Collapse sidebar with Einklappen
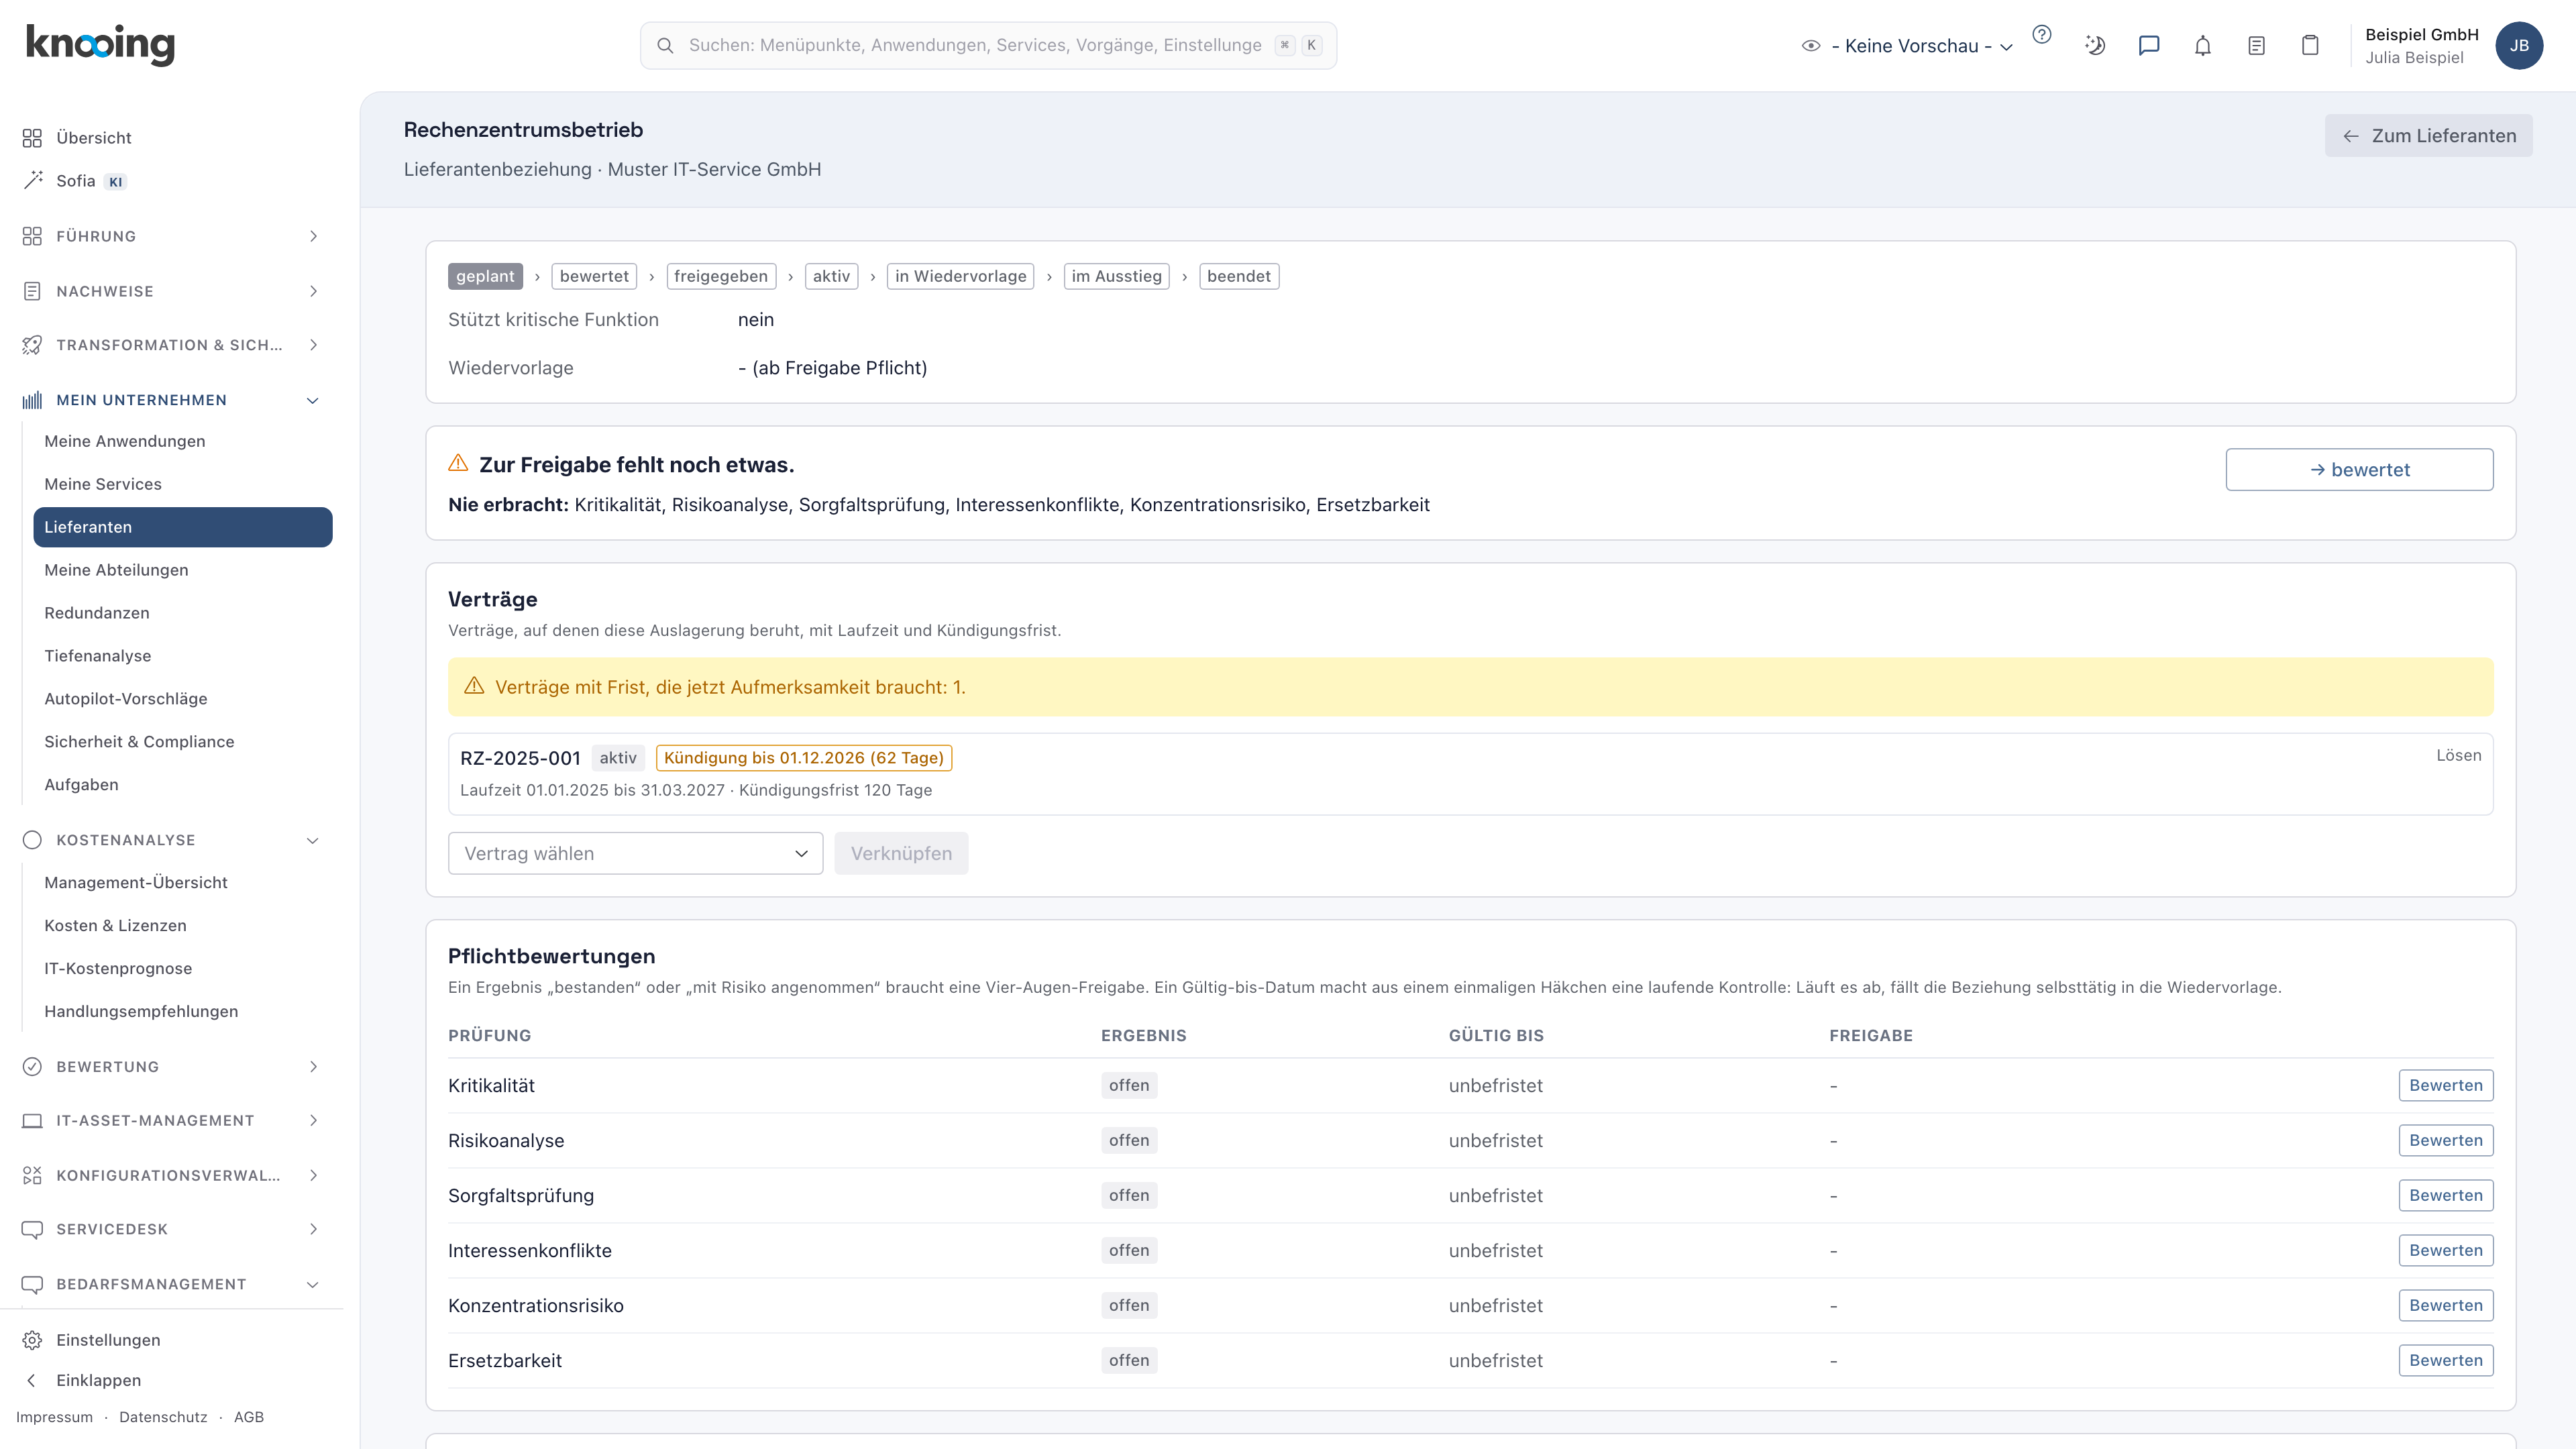2576x1449 pixels. [x=98, y=1380]
